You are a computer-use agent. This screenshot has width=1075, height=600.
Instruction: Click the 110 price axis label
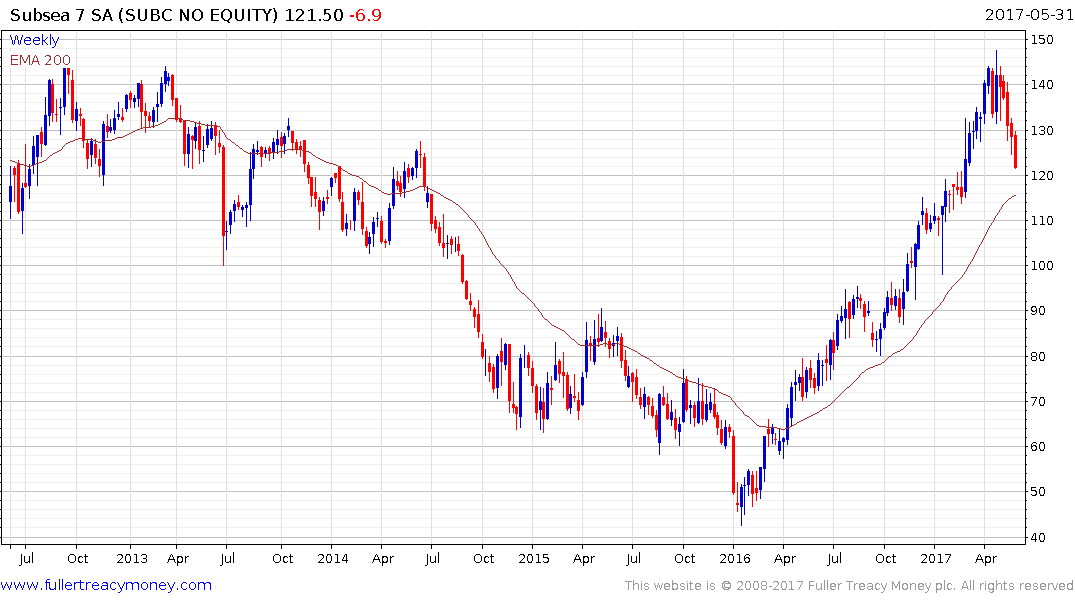[x=1042, y=221]
